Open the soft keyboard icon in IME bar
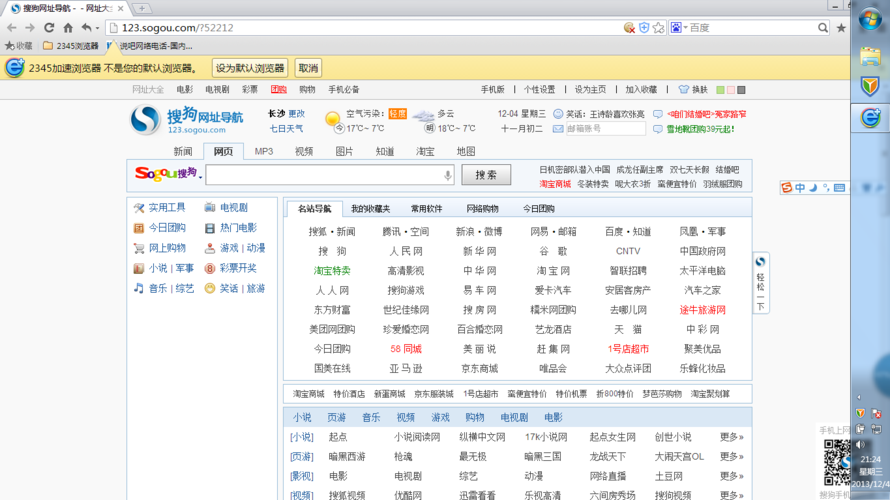The height and width of the screenshot is (500, 890). point(840,187)
